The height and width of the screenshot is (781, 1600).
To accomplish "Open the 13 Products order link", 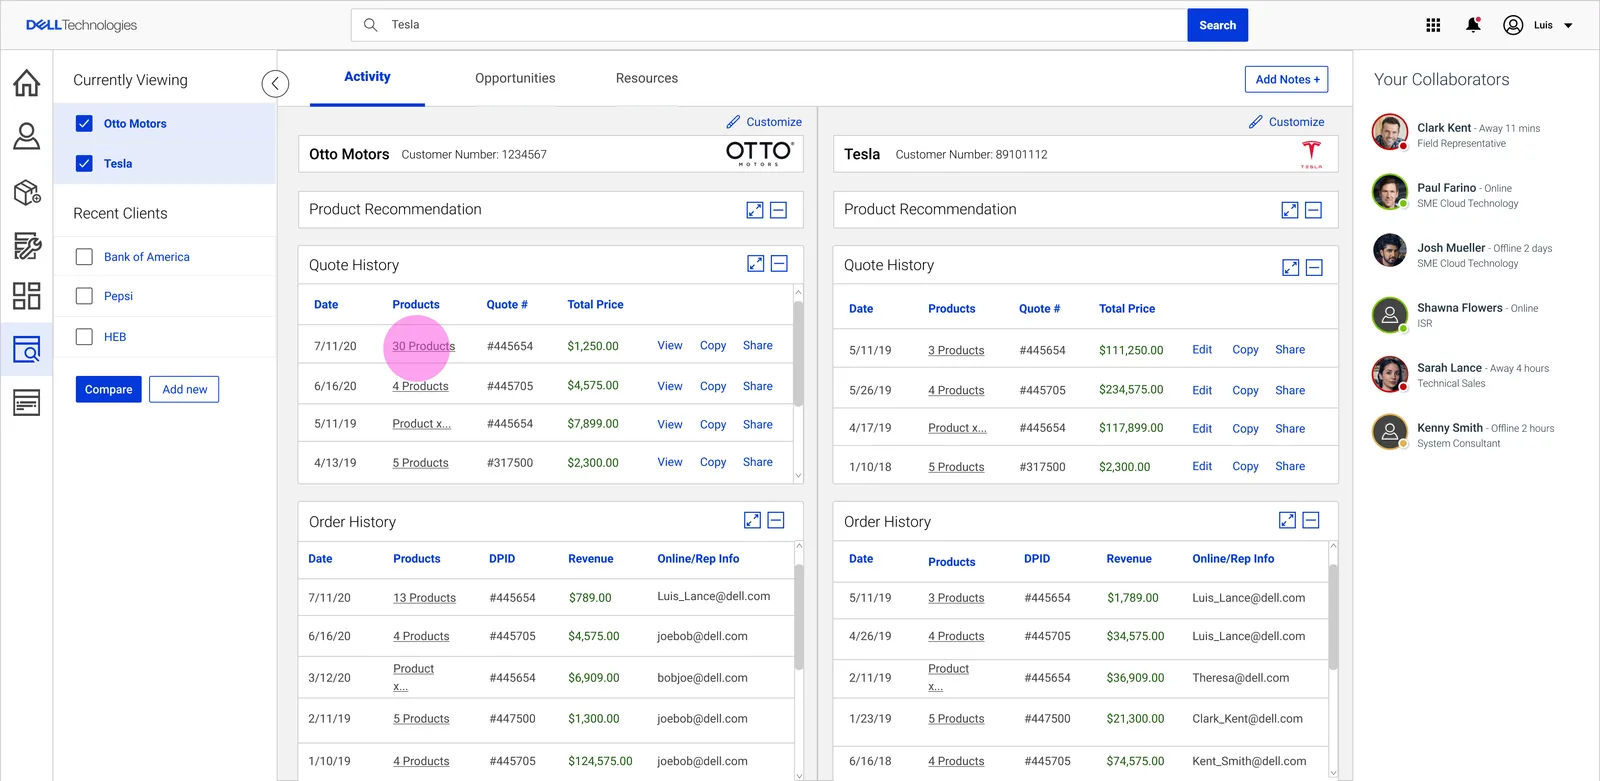I will (x=424, y=598).
